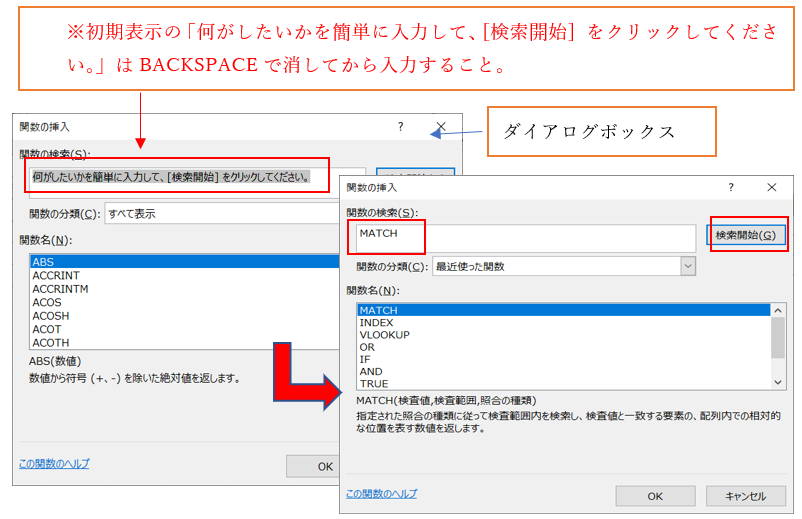Choose INDEX from the function name list

click(376, 323)
